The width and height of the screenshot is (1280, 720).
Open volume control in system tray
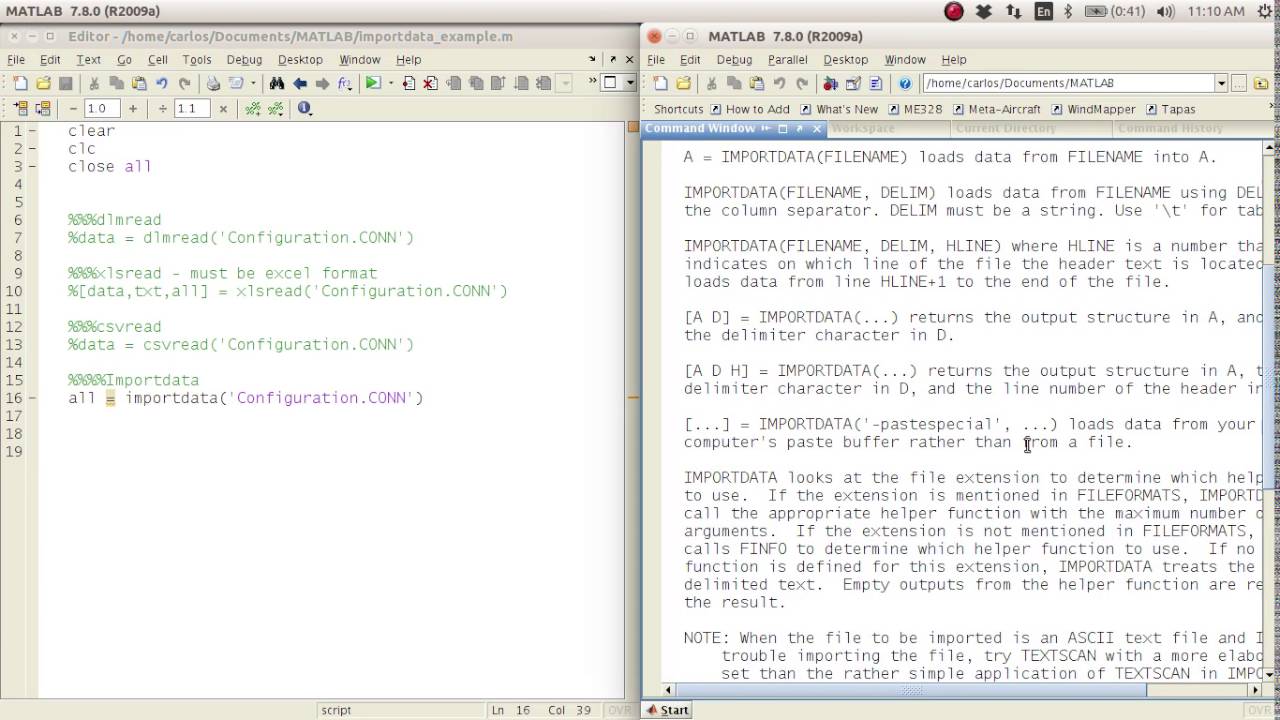tap(1165, 11)
